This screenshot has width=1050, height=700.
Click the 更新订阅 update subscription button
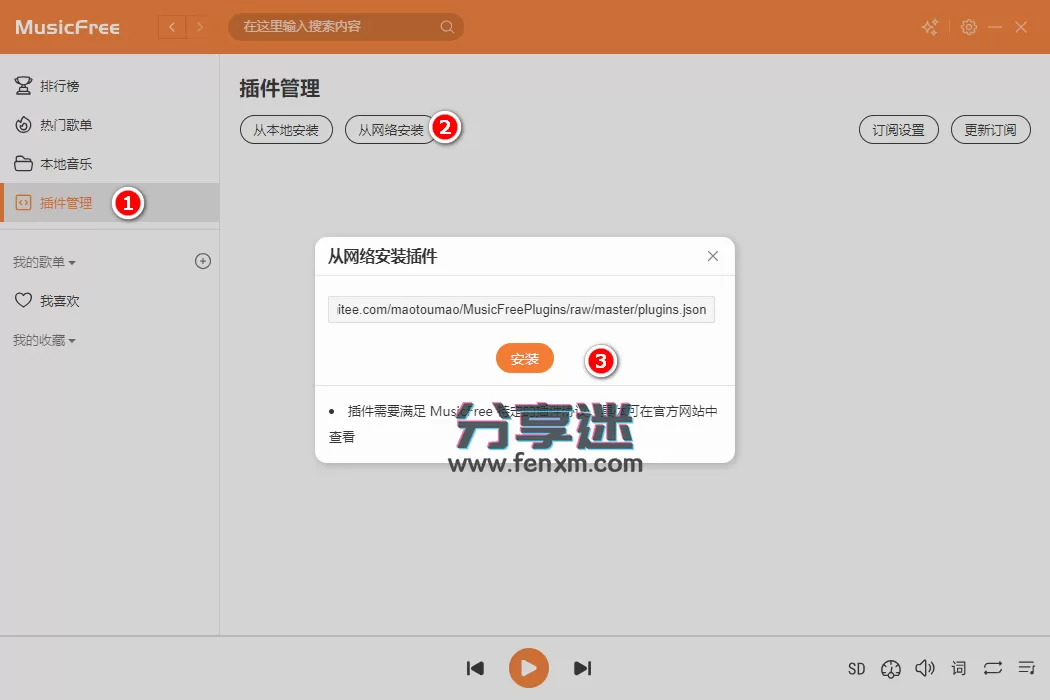[x=990, y=129]
